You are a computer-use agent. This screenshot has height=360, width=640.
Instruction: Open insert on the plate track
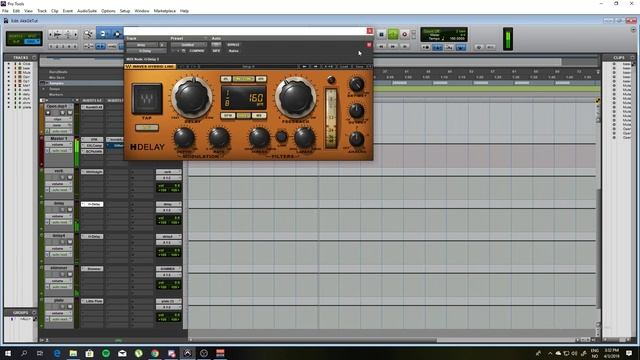pos(92,301)
